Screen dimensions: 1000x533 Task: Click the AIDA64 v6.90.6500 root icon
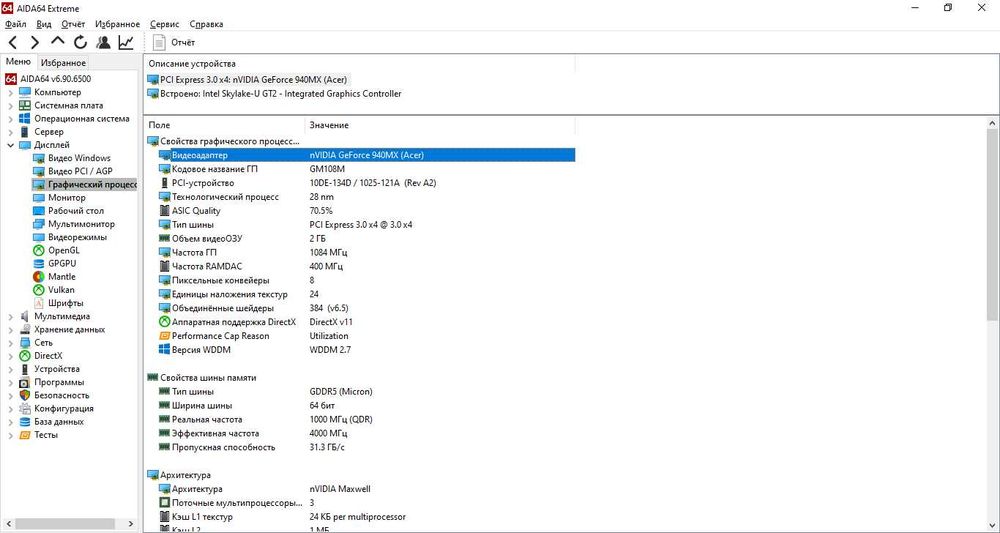point(10,79)
